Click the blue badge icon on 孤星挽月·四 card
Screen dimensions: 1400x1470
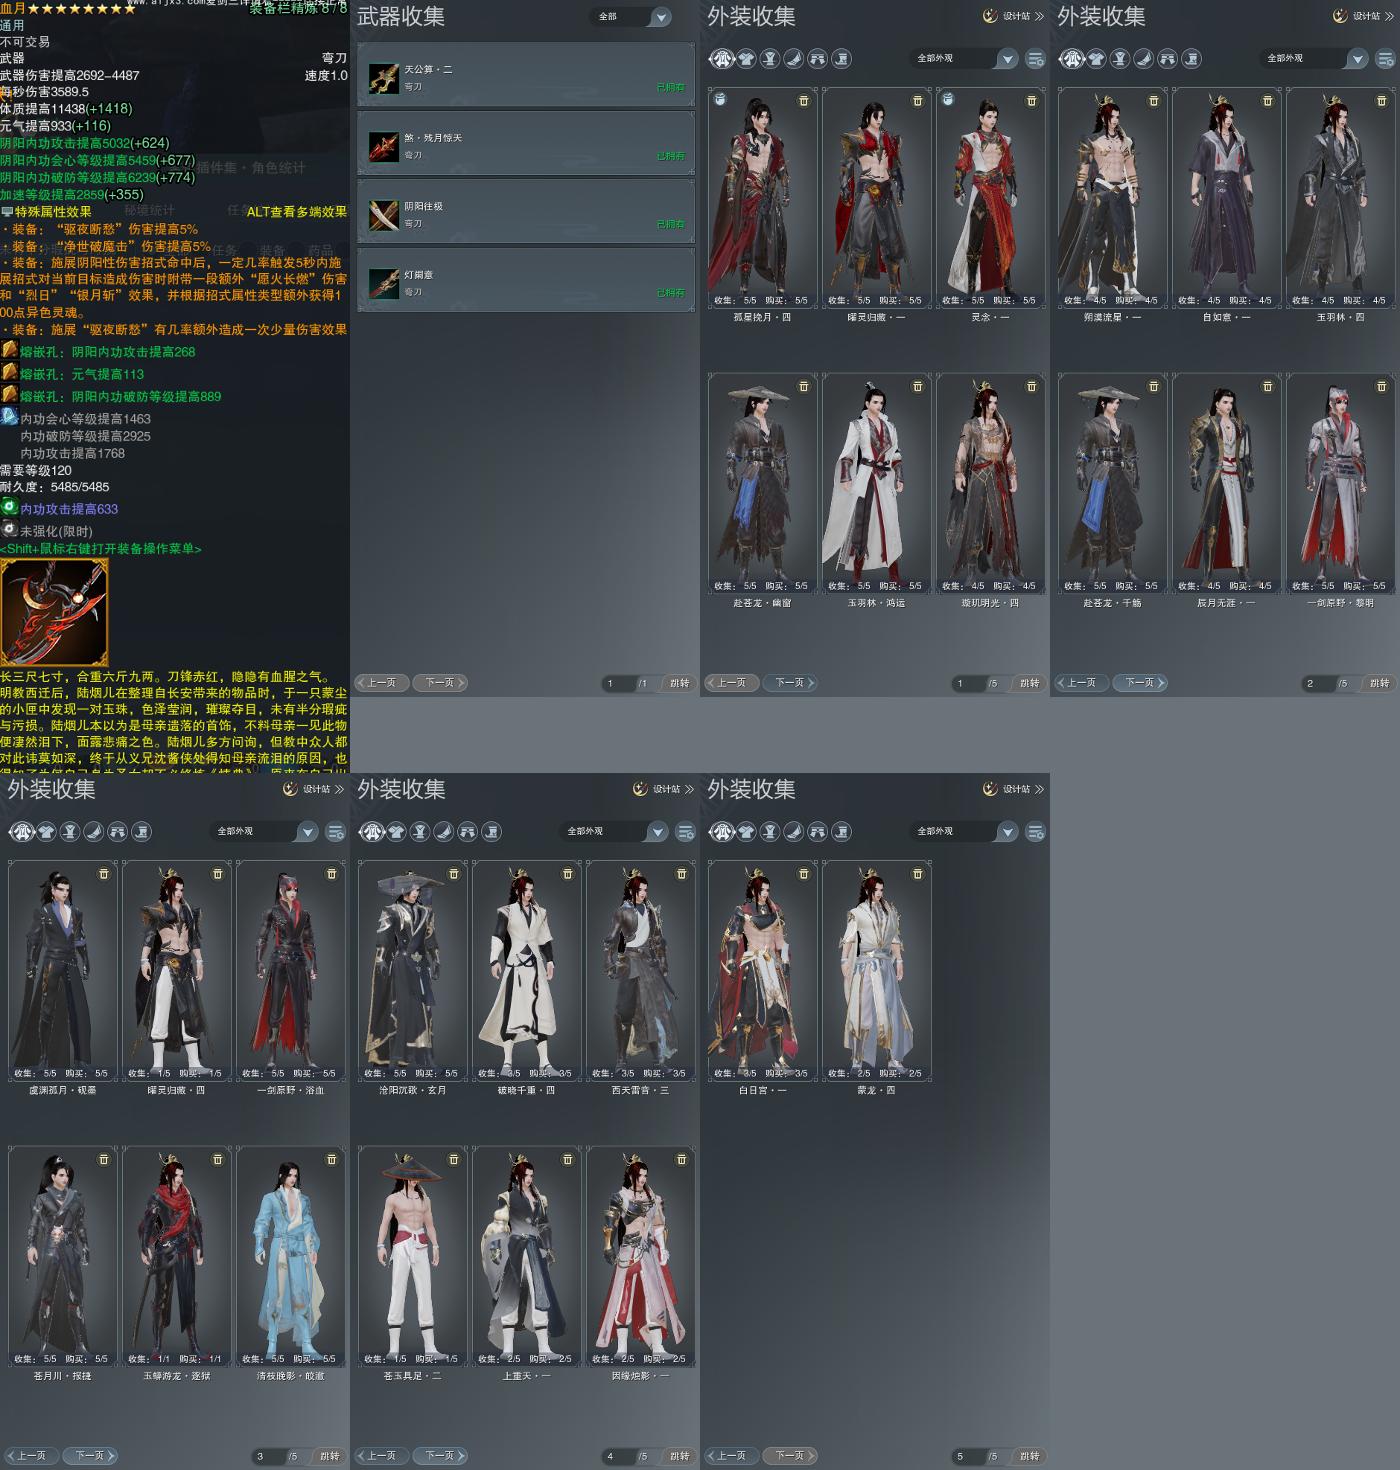[x=720, y=100]
